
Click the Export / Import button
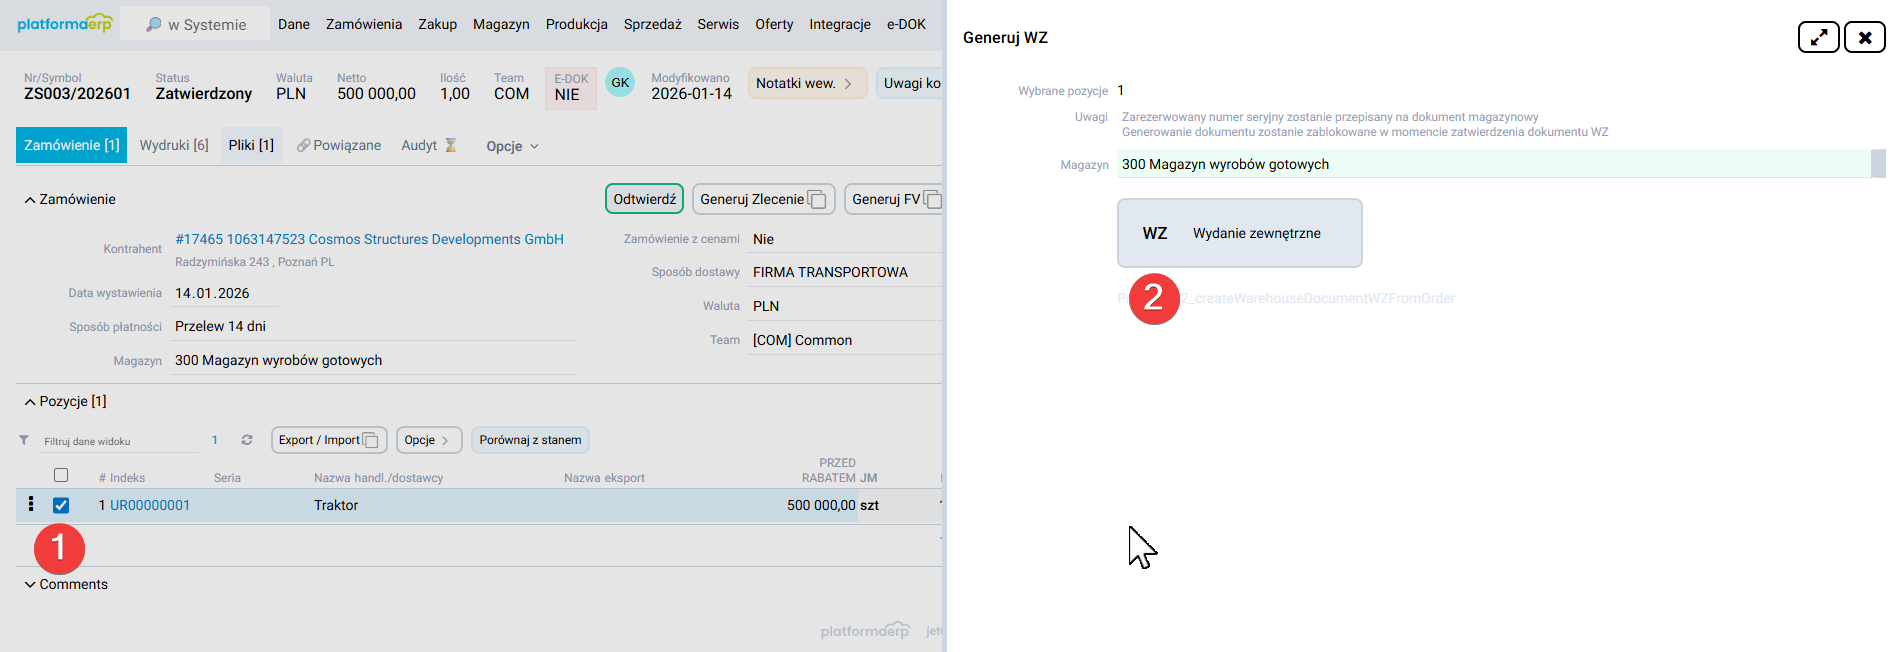(x=329, y=440)
